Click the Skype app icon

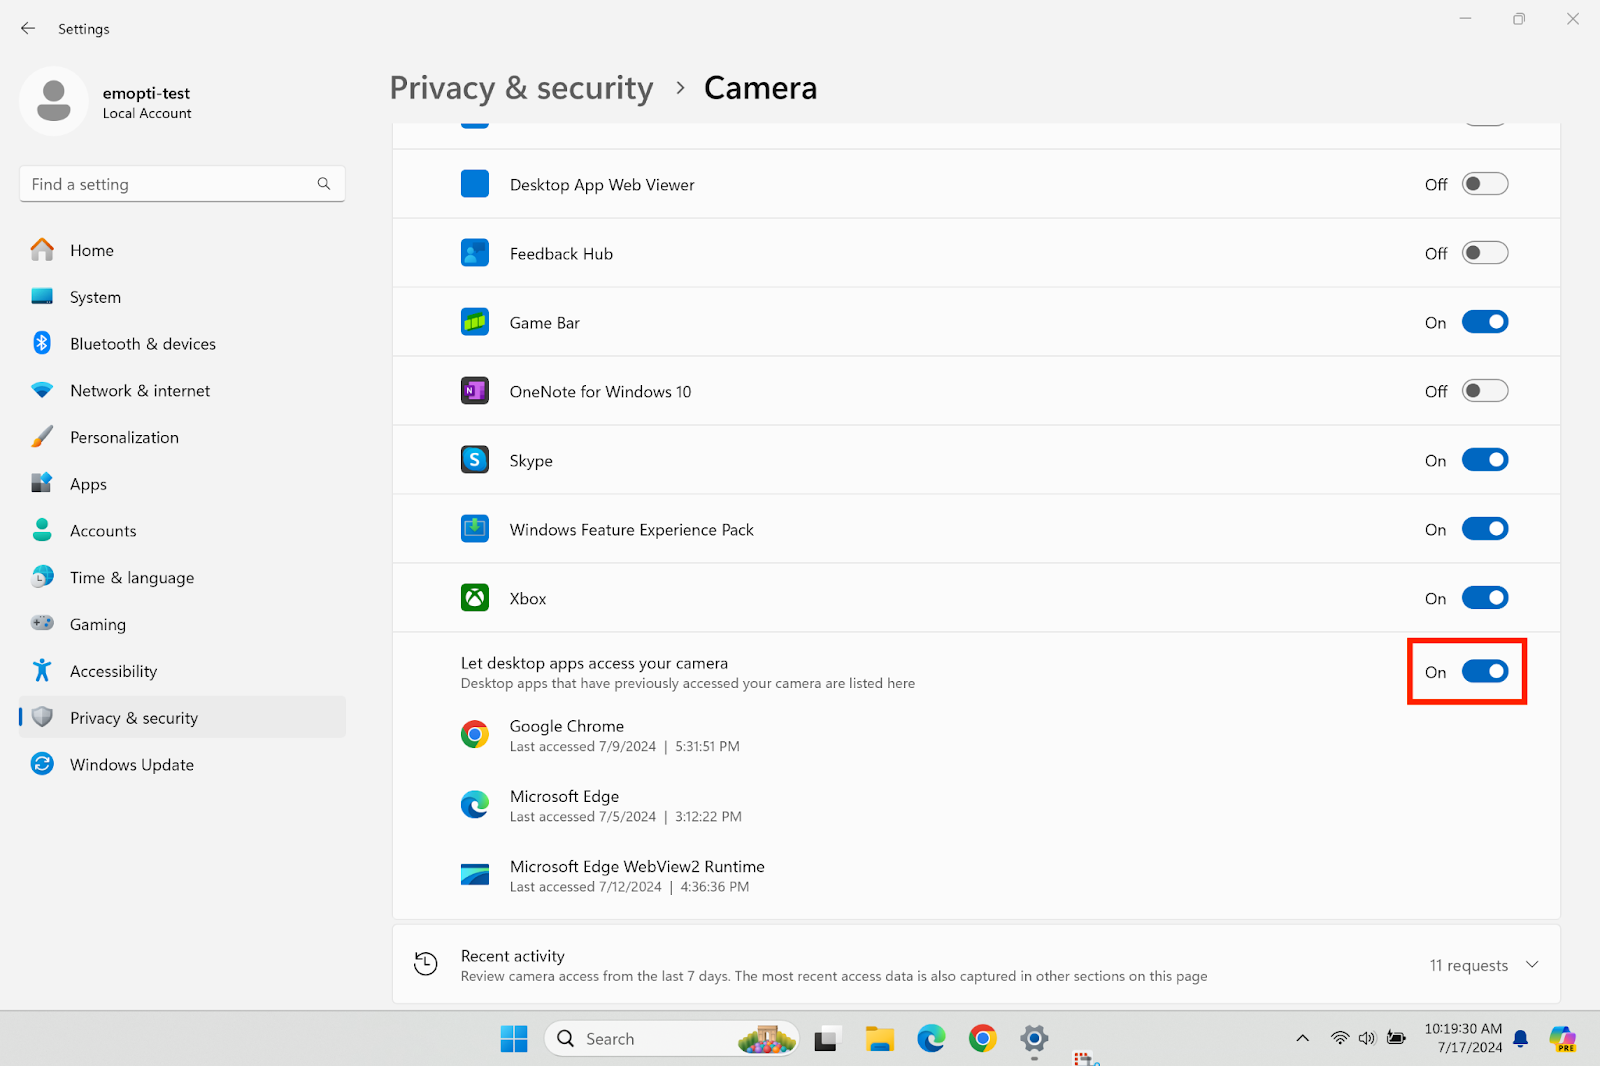point(475,460)
